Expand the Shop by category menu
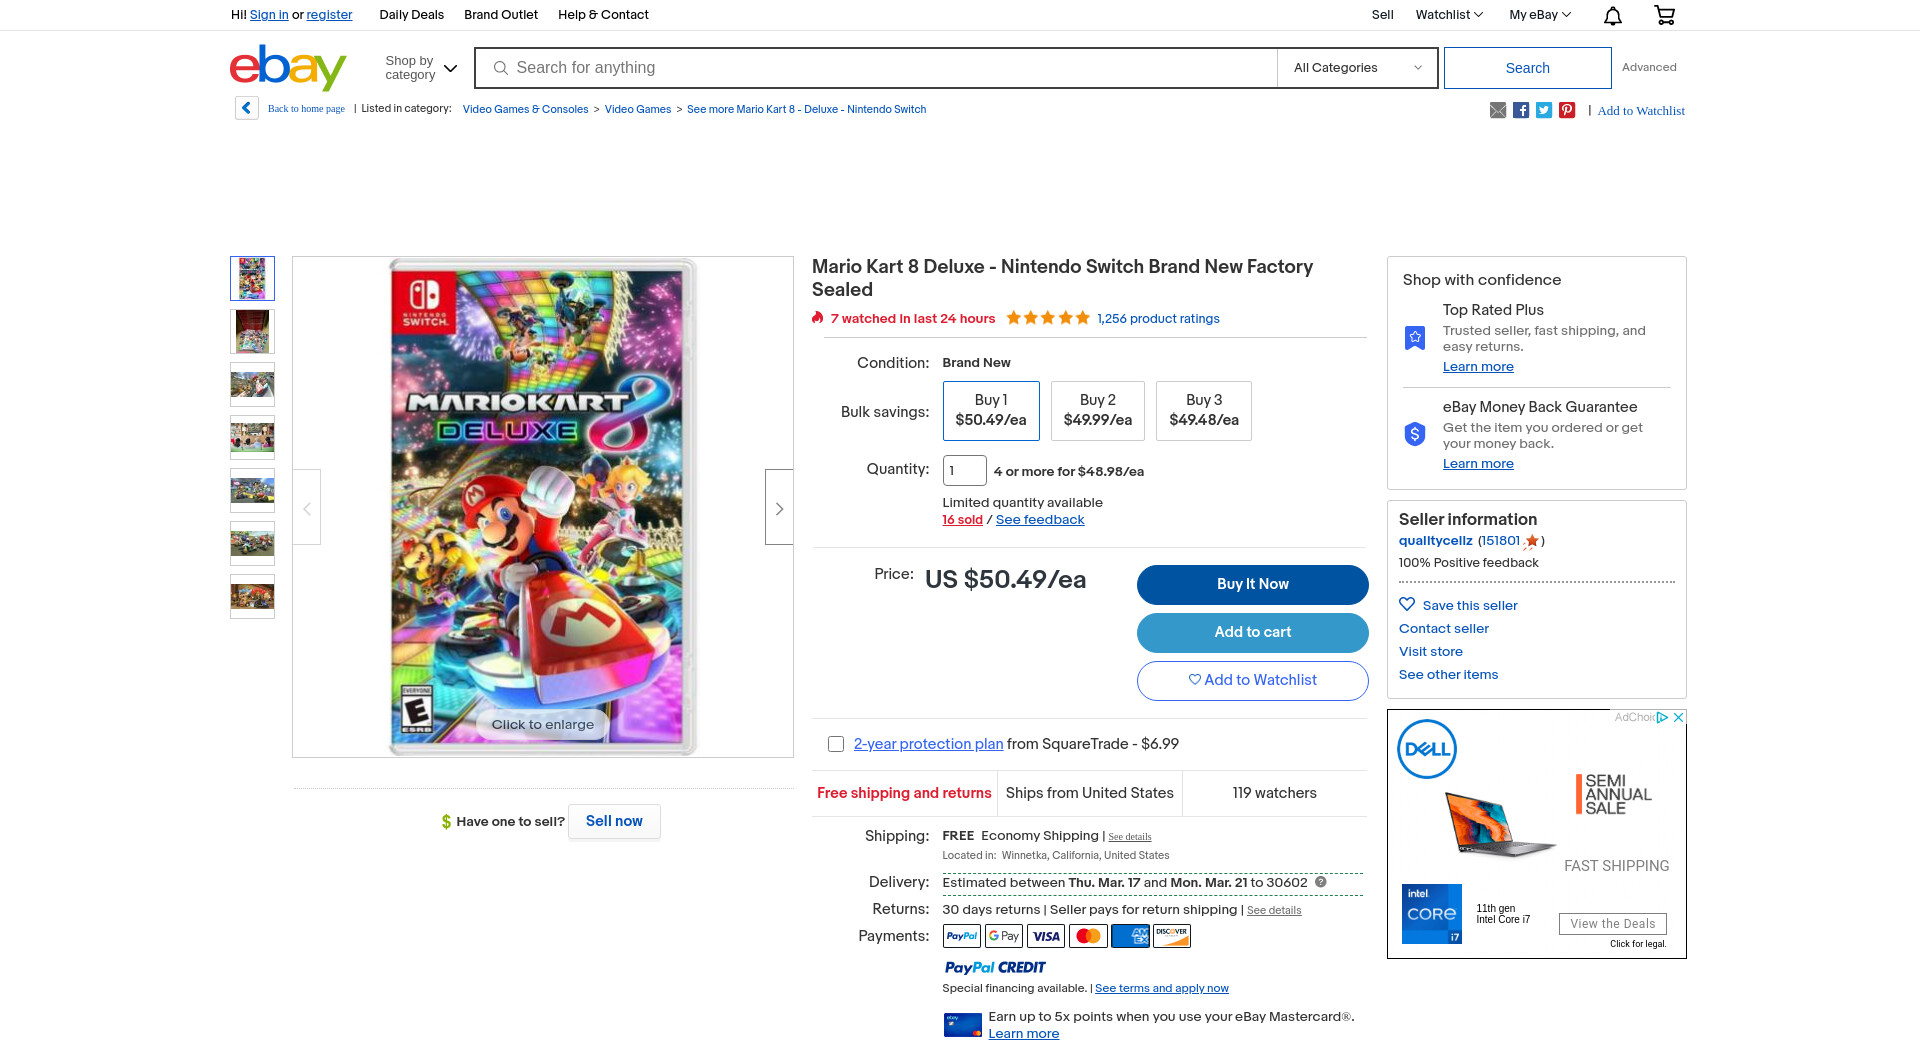This screenshot has width=1920, height=1040. coord(421,68)
